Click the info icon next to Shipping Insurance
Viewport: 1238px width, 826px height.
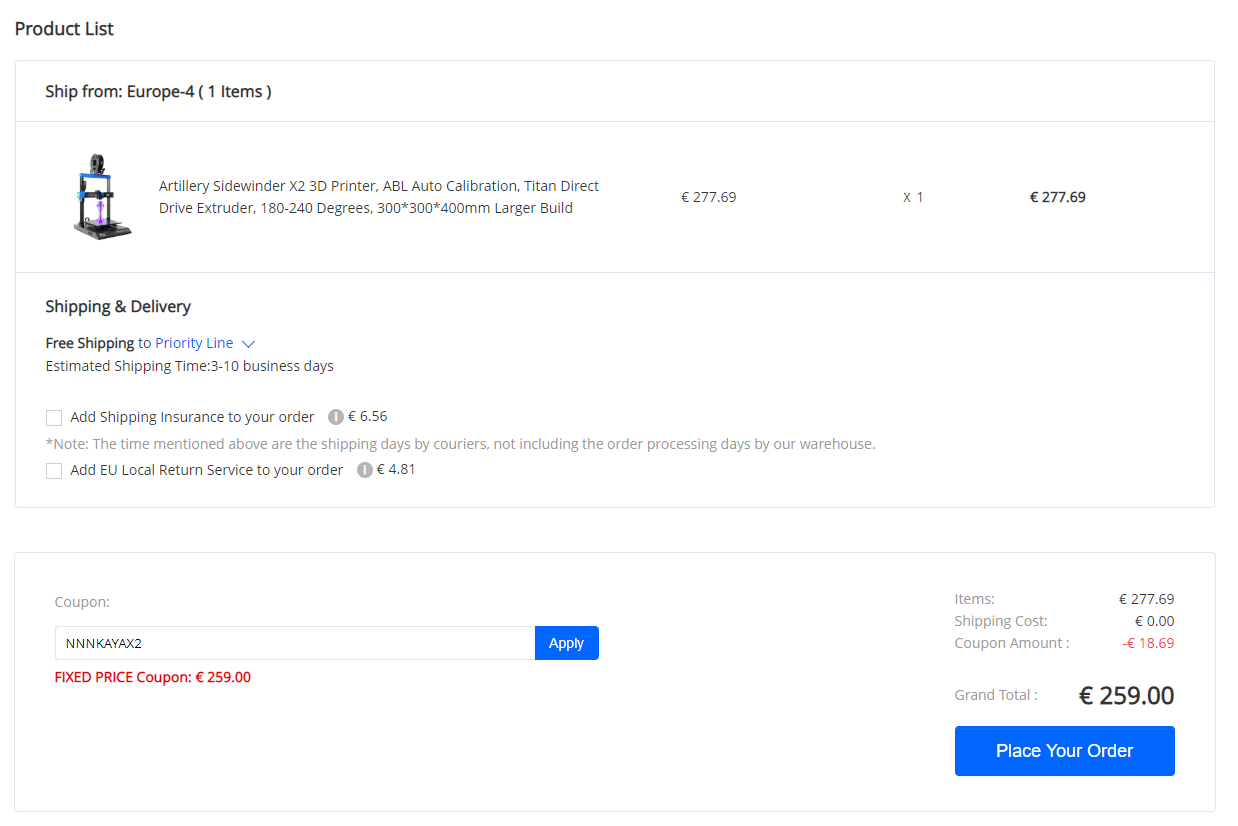pos(336,417)
